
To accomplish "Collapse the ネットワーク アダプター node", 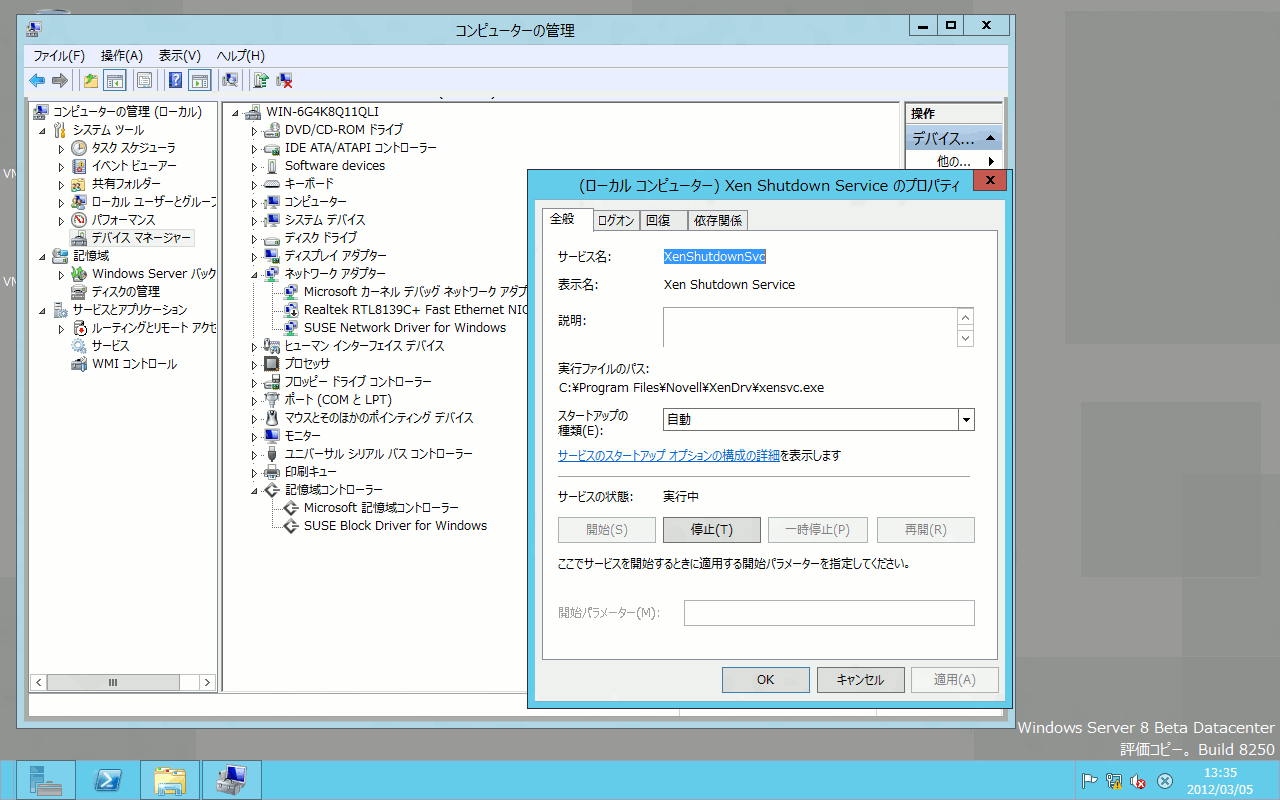I will click(x=255, y=274).
